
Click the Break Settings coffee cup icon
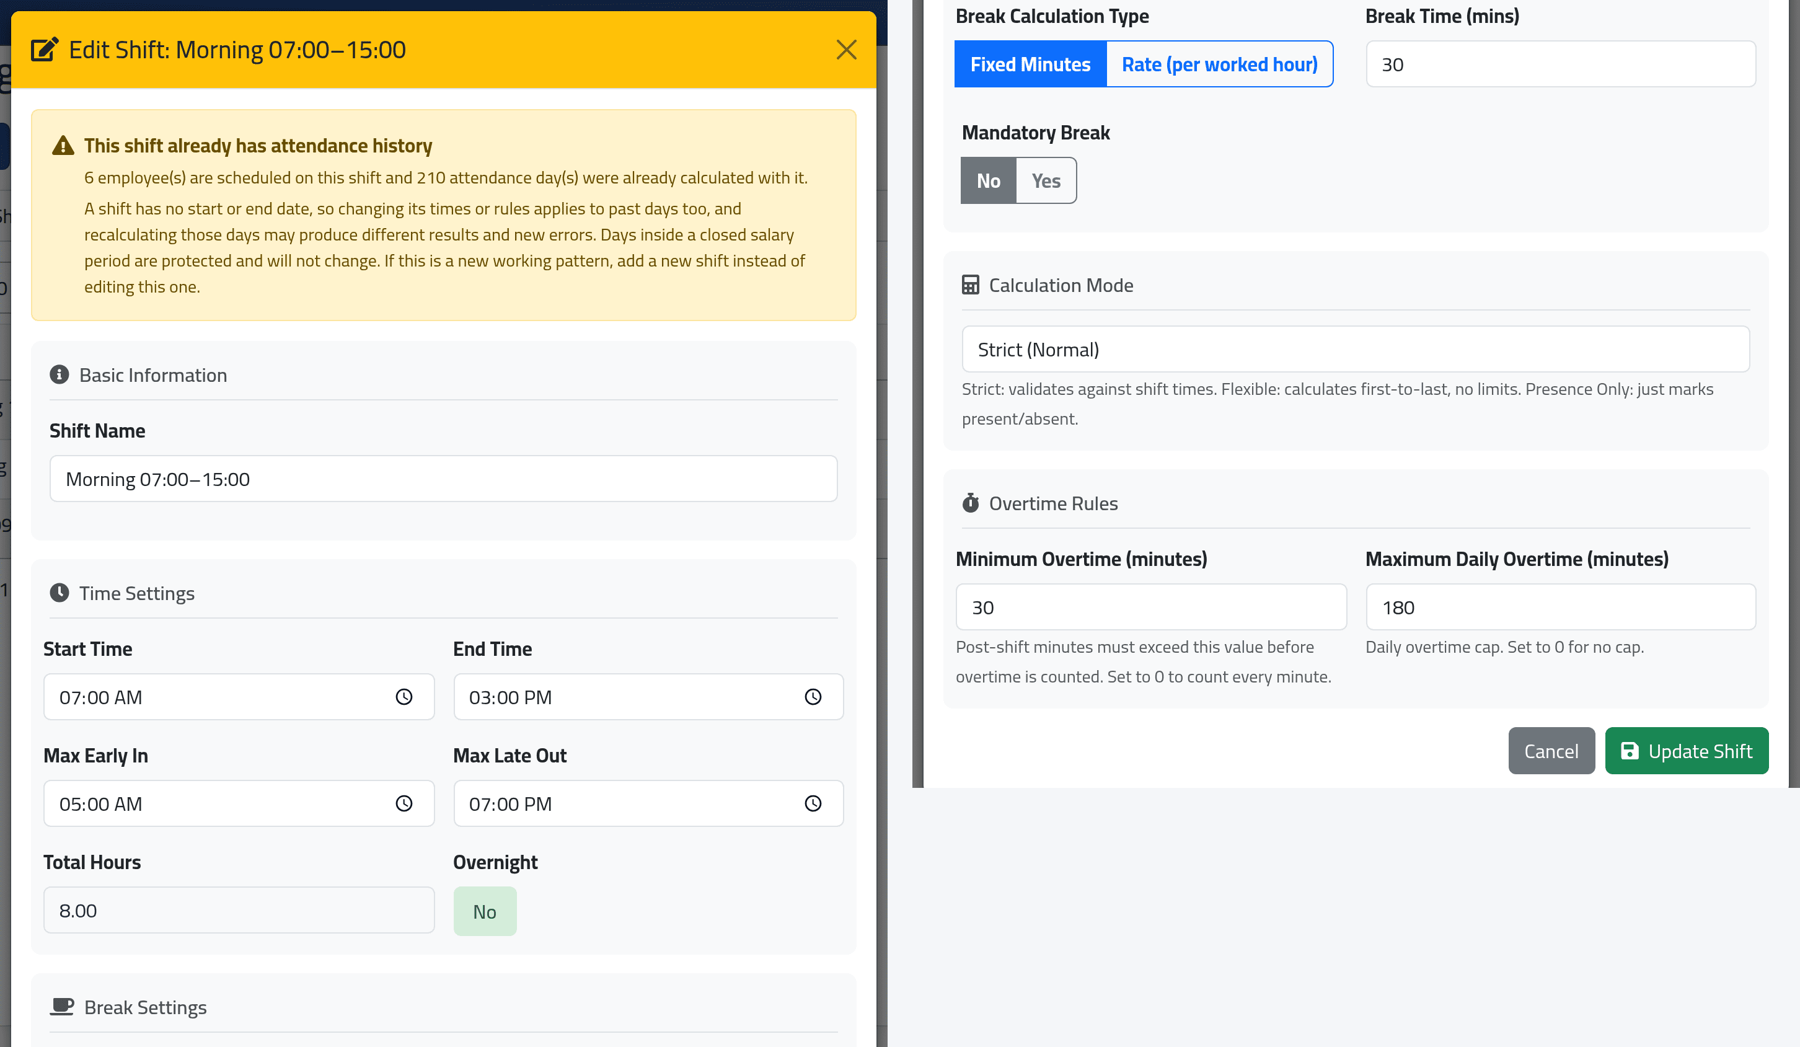[x=62, y=1007]
